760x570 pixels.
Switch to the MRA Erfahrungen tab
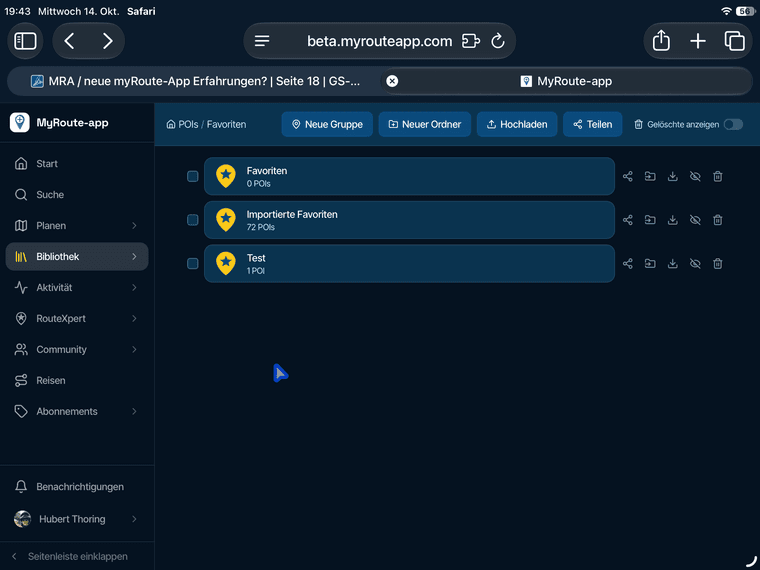click(194, 81)
